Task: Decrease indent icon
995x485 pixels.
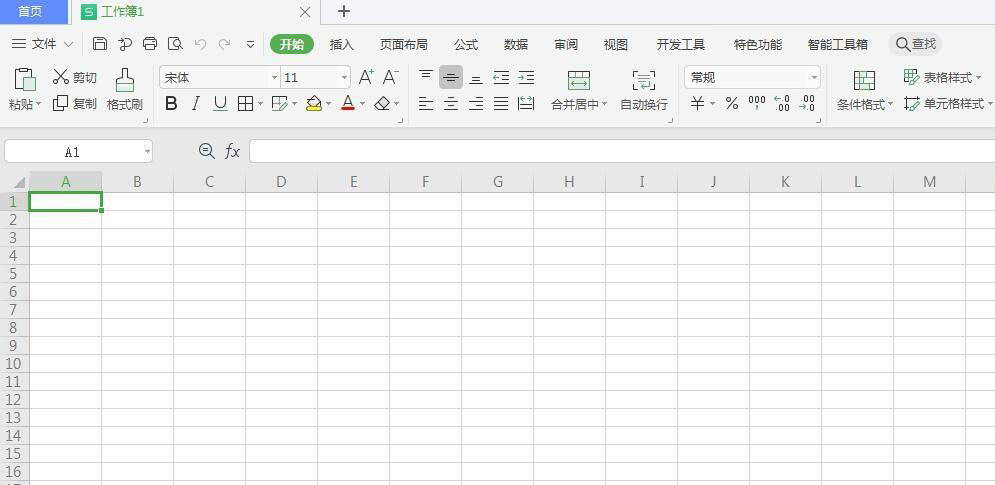Action: click(501, 77)
